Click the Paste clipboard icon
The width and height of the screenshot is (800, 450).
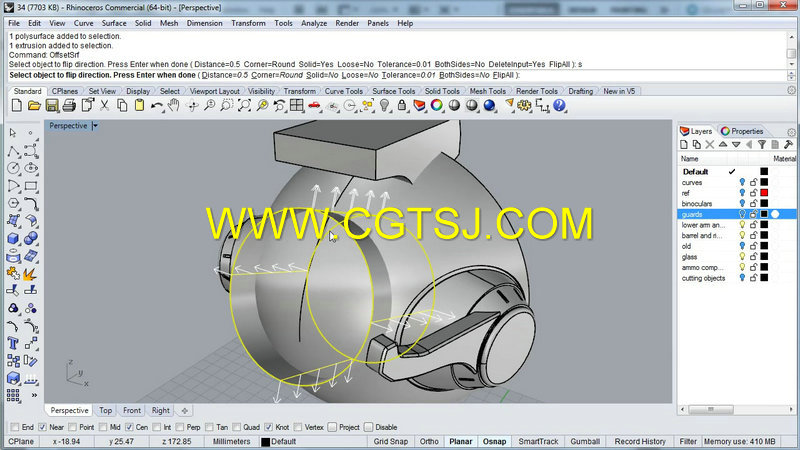[x=139, y=106]
